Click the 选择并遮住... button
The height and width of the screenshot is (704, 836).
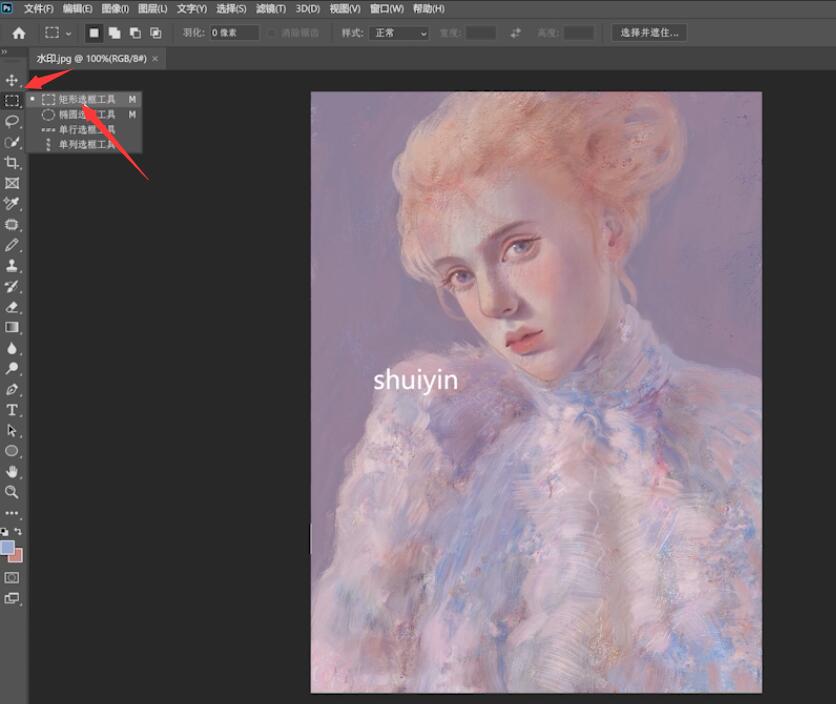pyautogui.click(x=649, y=33)
